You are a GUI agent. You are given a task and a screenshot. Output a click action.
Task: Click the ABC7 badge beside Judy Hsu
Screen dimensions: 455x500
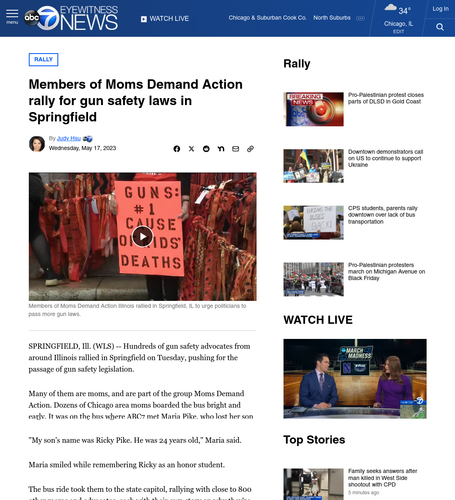point(88,139)
